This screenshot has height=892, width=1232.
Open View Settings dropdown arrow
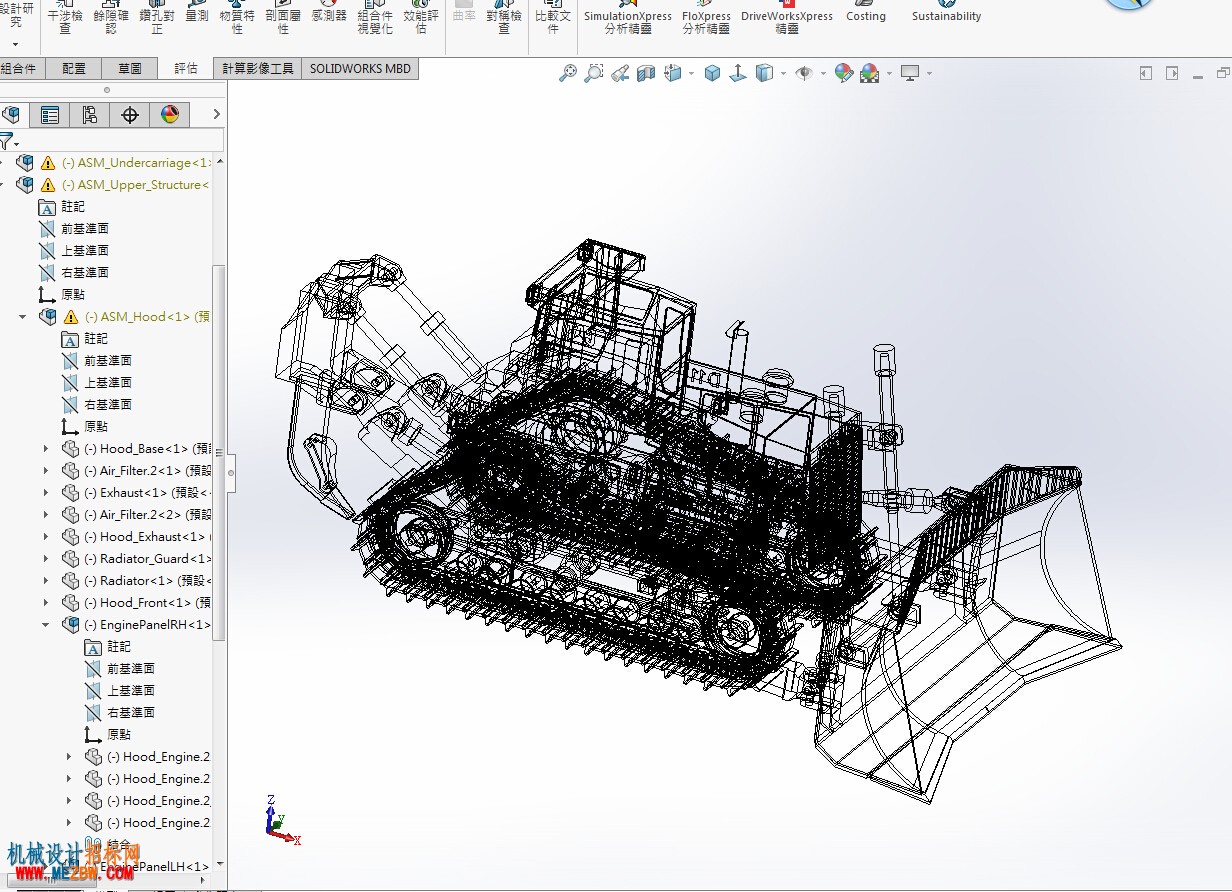[929, 73]
